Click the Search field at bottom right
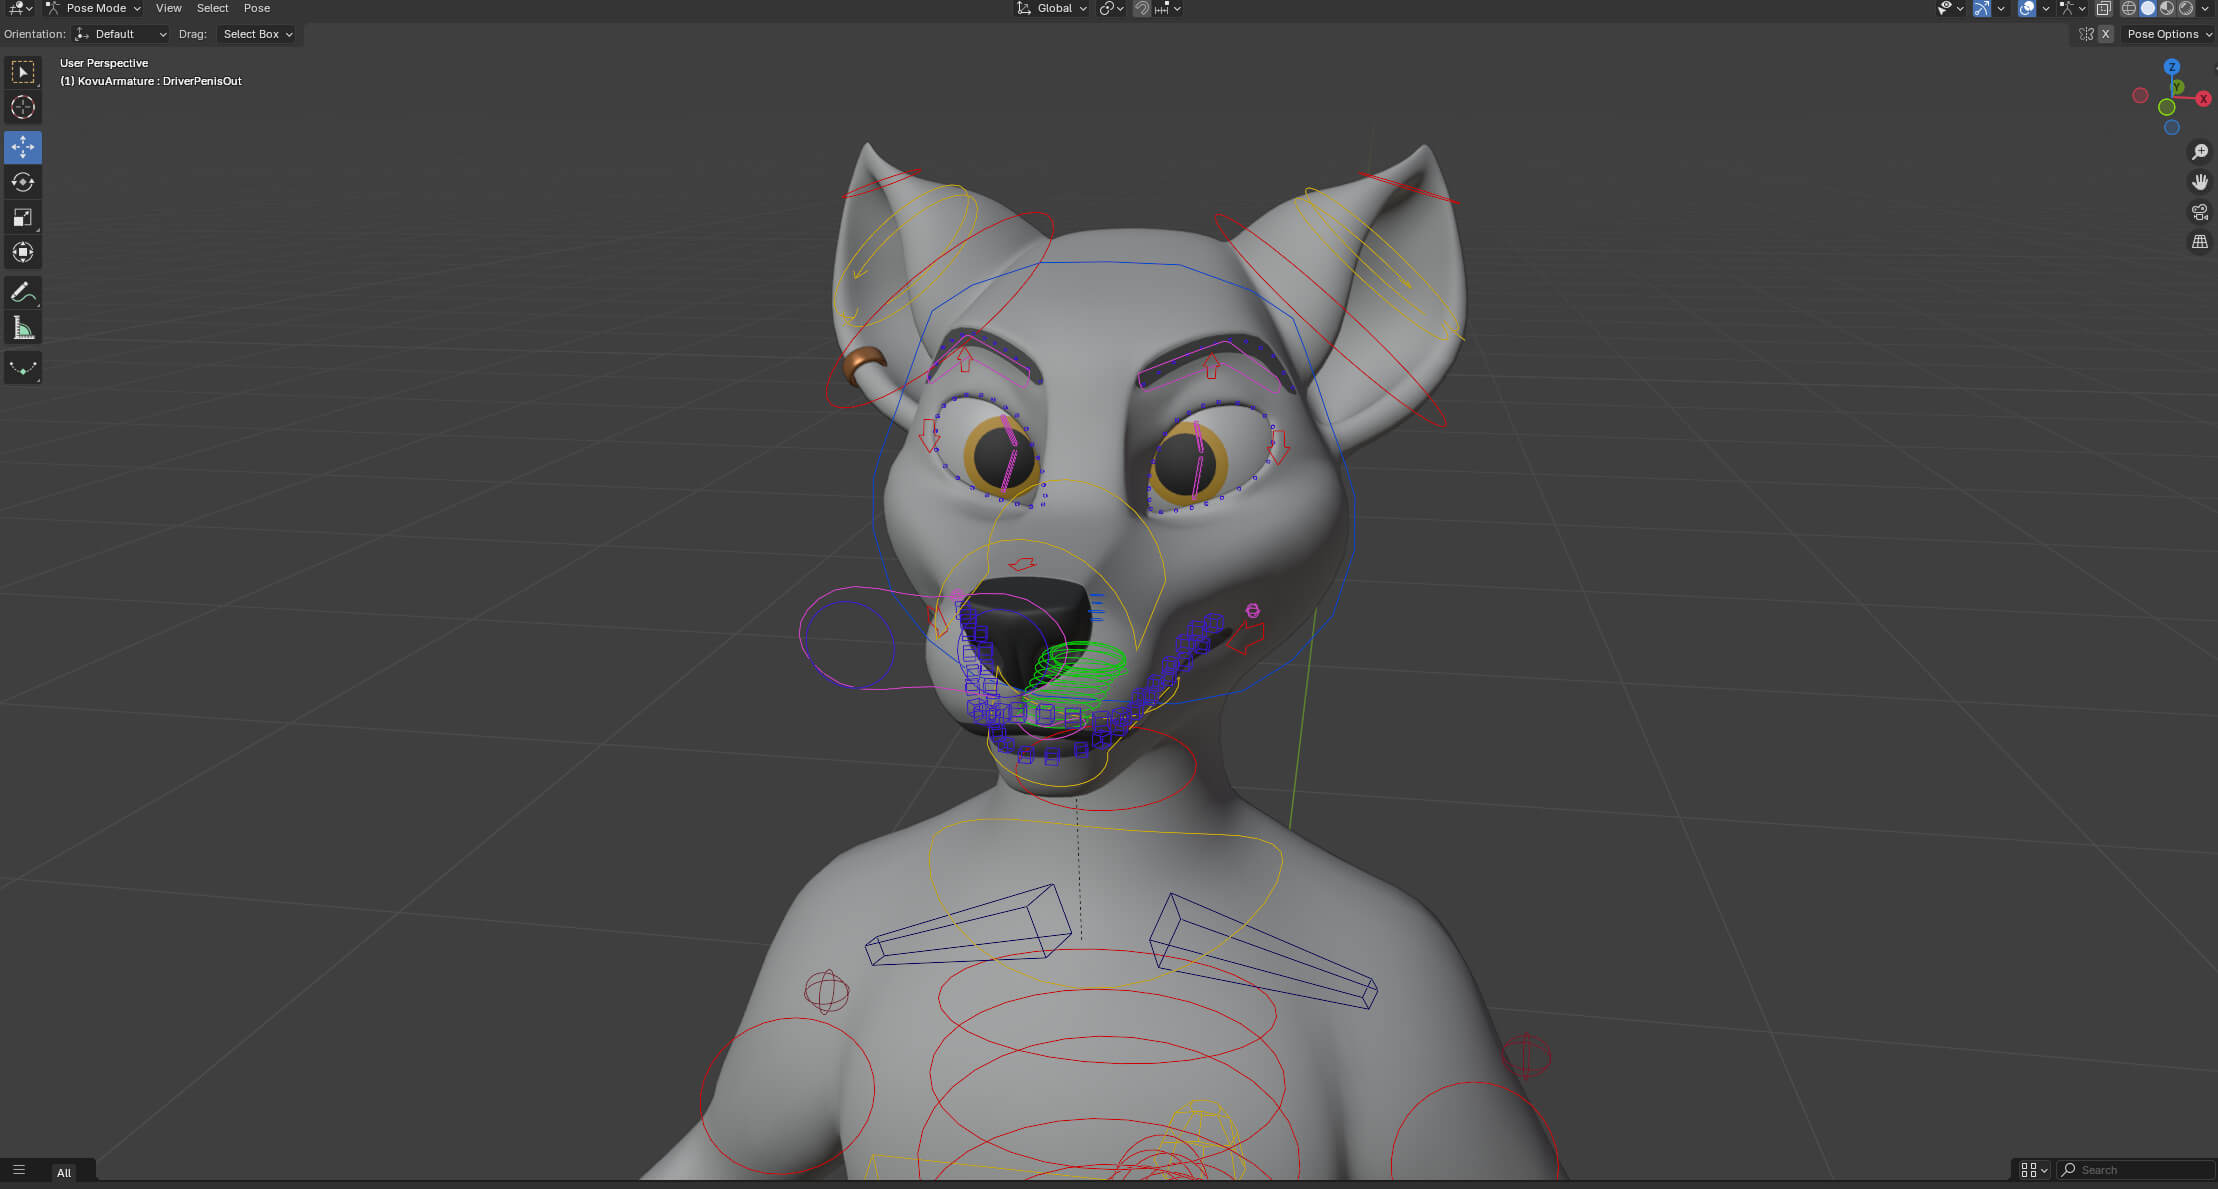2218x1189 pixels. (2136, 1170)
